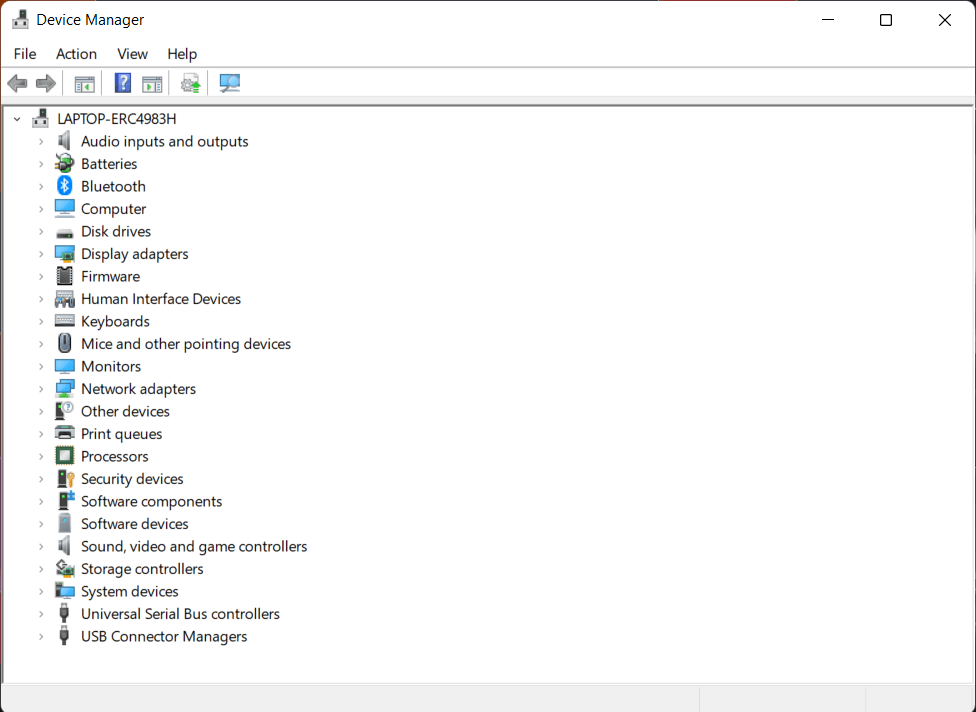The image size is (976, 712).
Task: Select the Software devices row
Action: click(134, 524)
